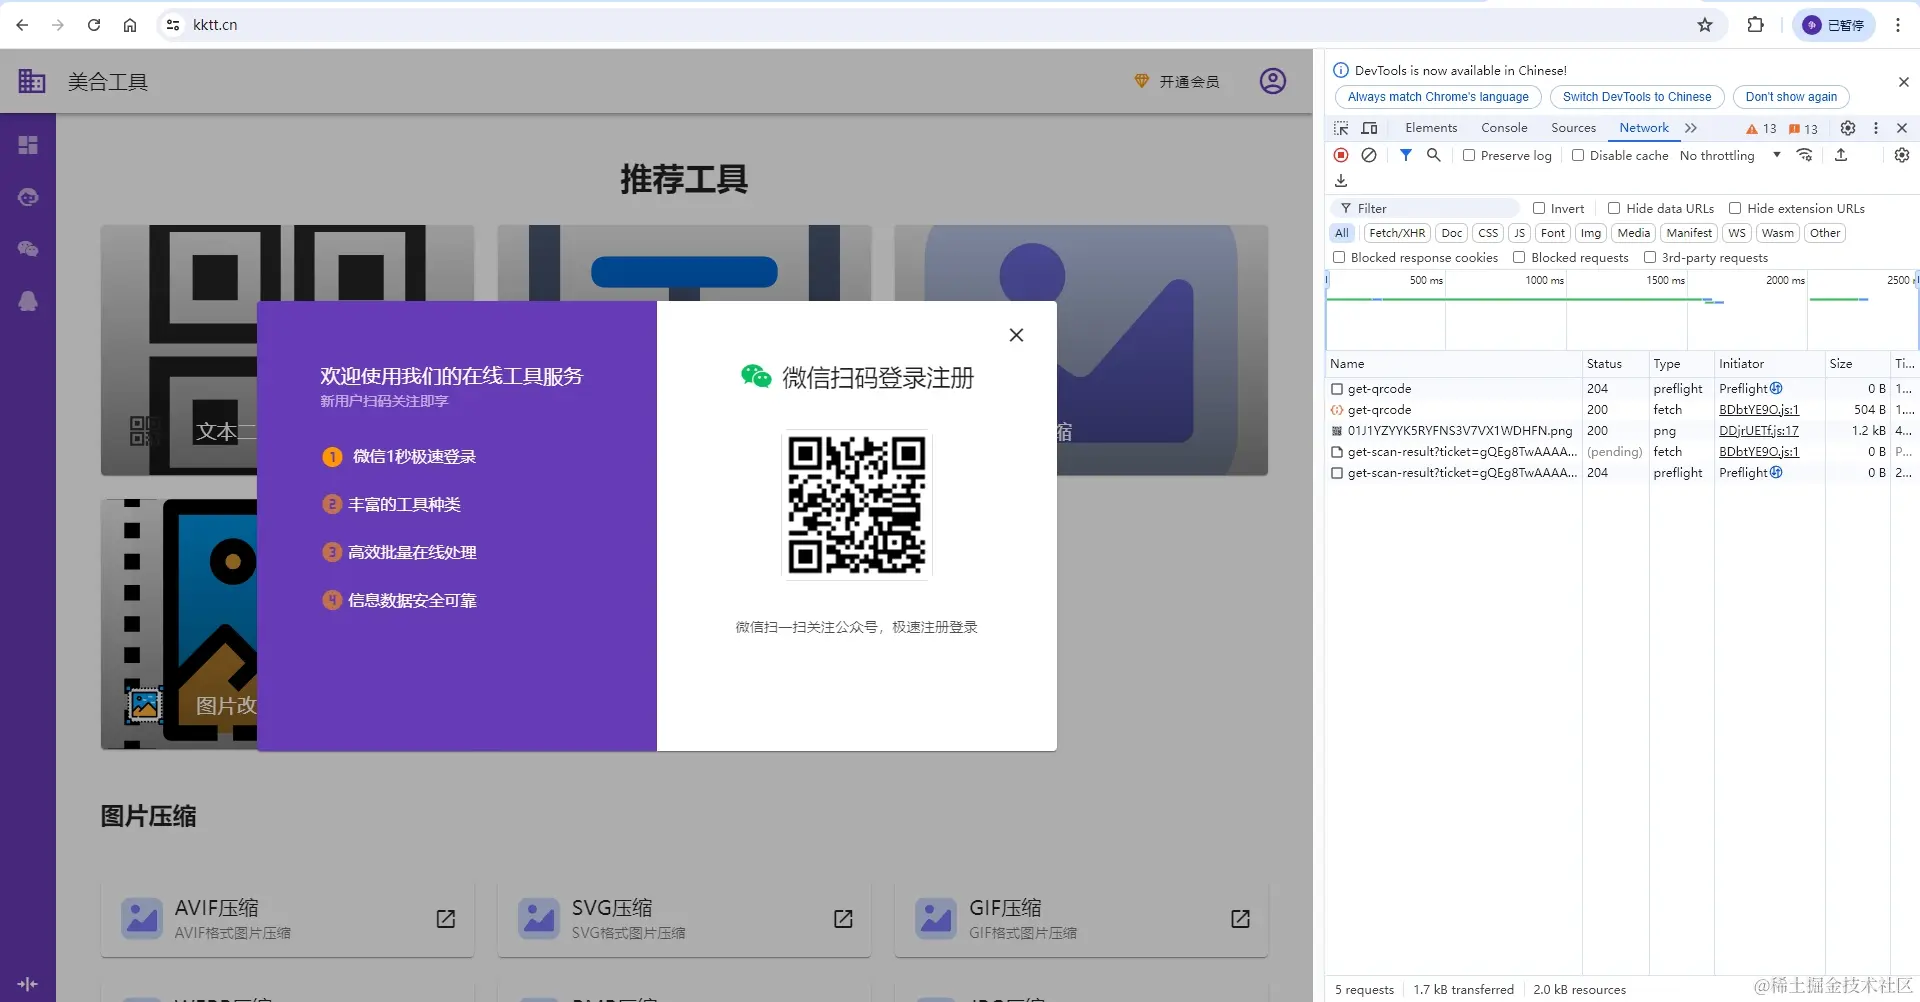This screenshot has height=1002, width=1920.
Task: Click the 13 warnings indicator
Action: [1761, 129]
